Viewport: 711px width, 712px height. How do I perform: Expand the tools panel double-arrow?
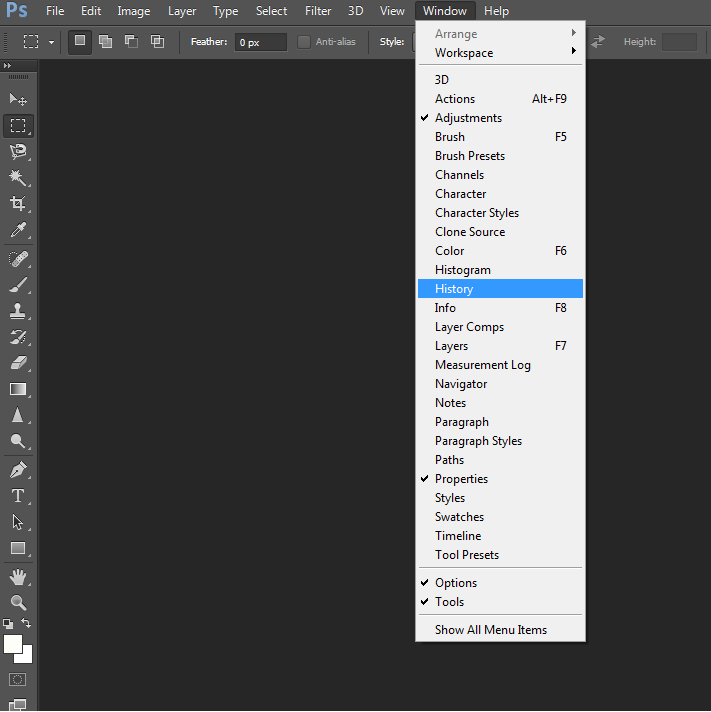(x=7, y=66)
